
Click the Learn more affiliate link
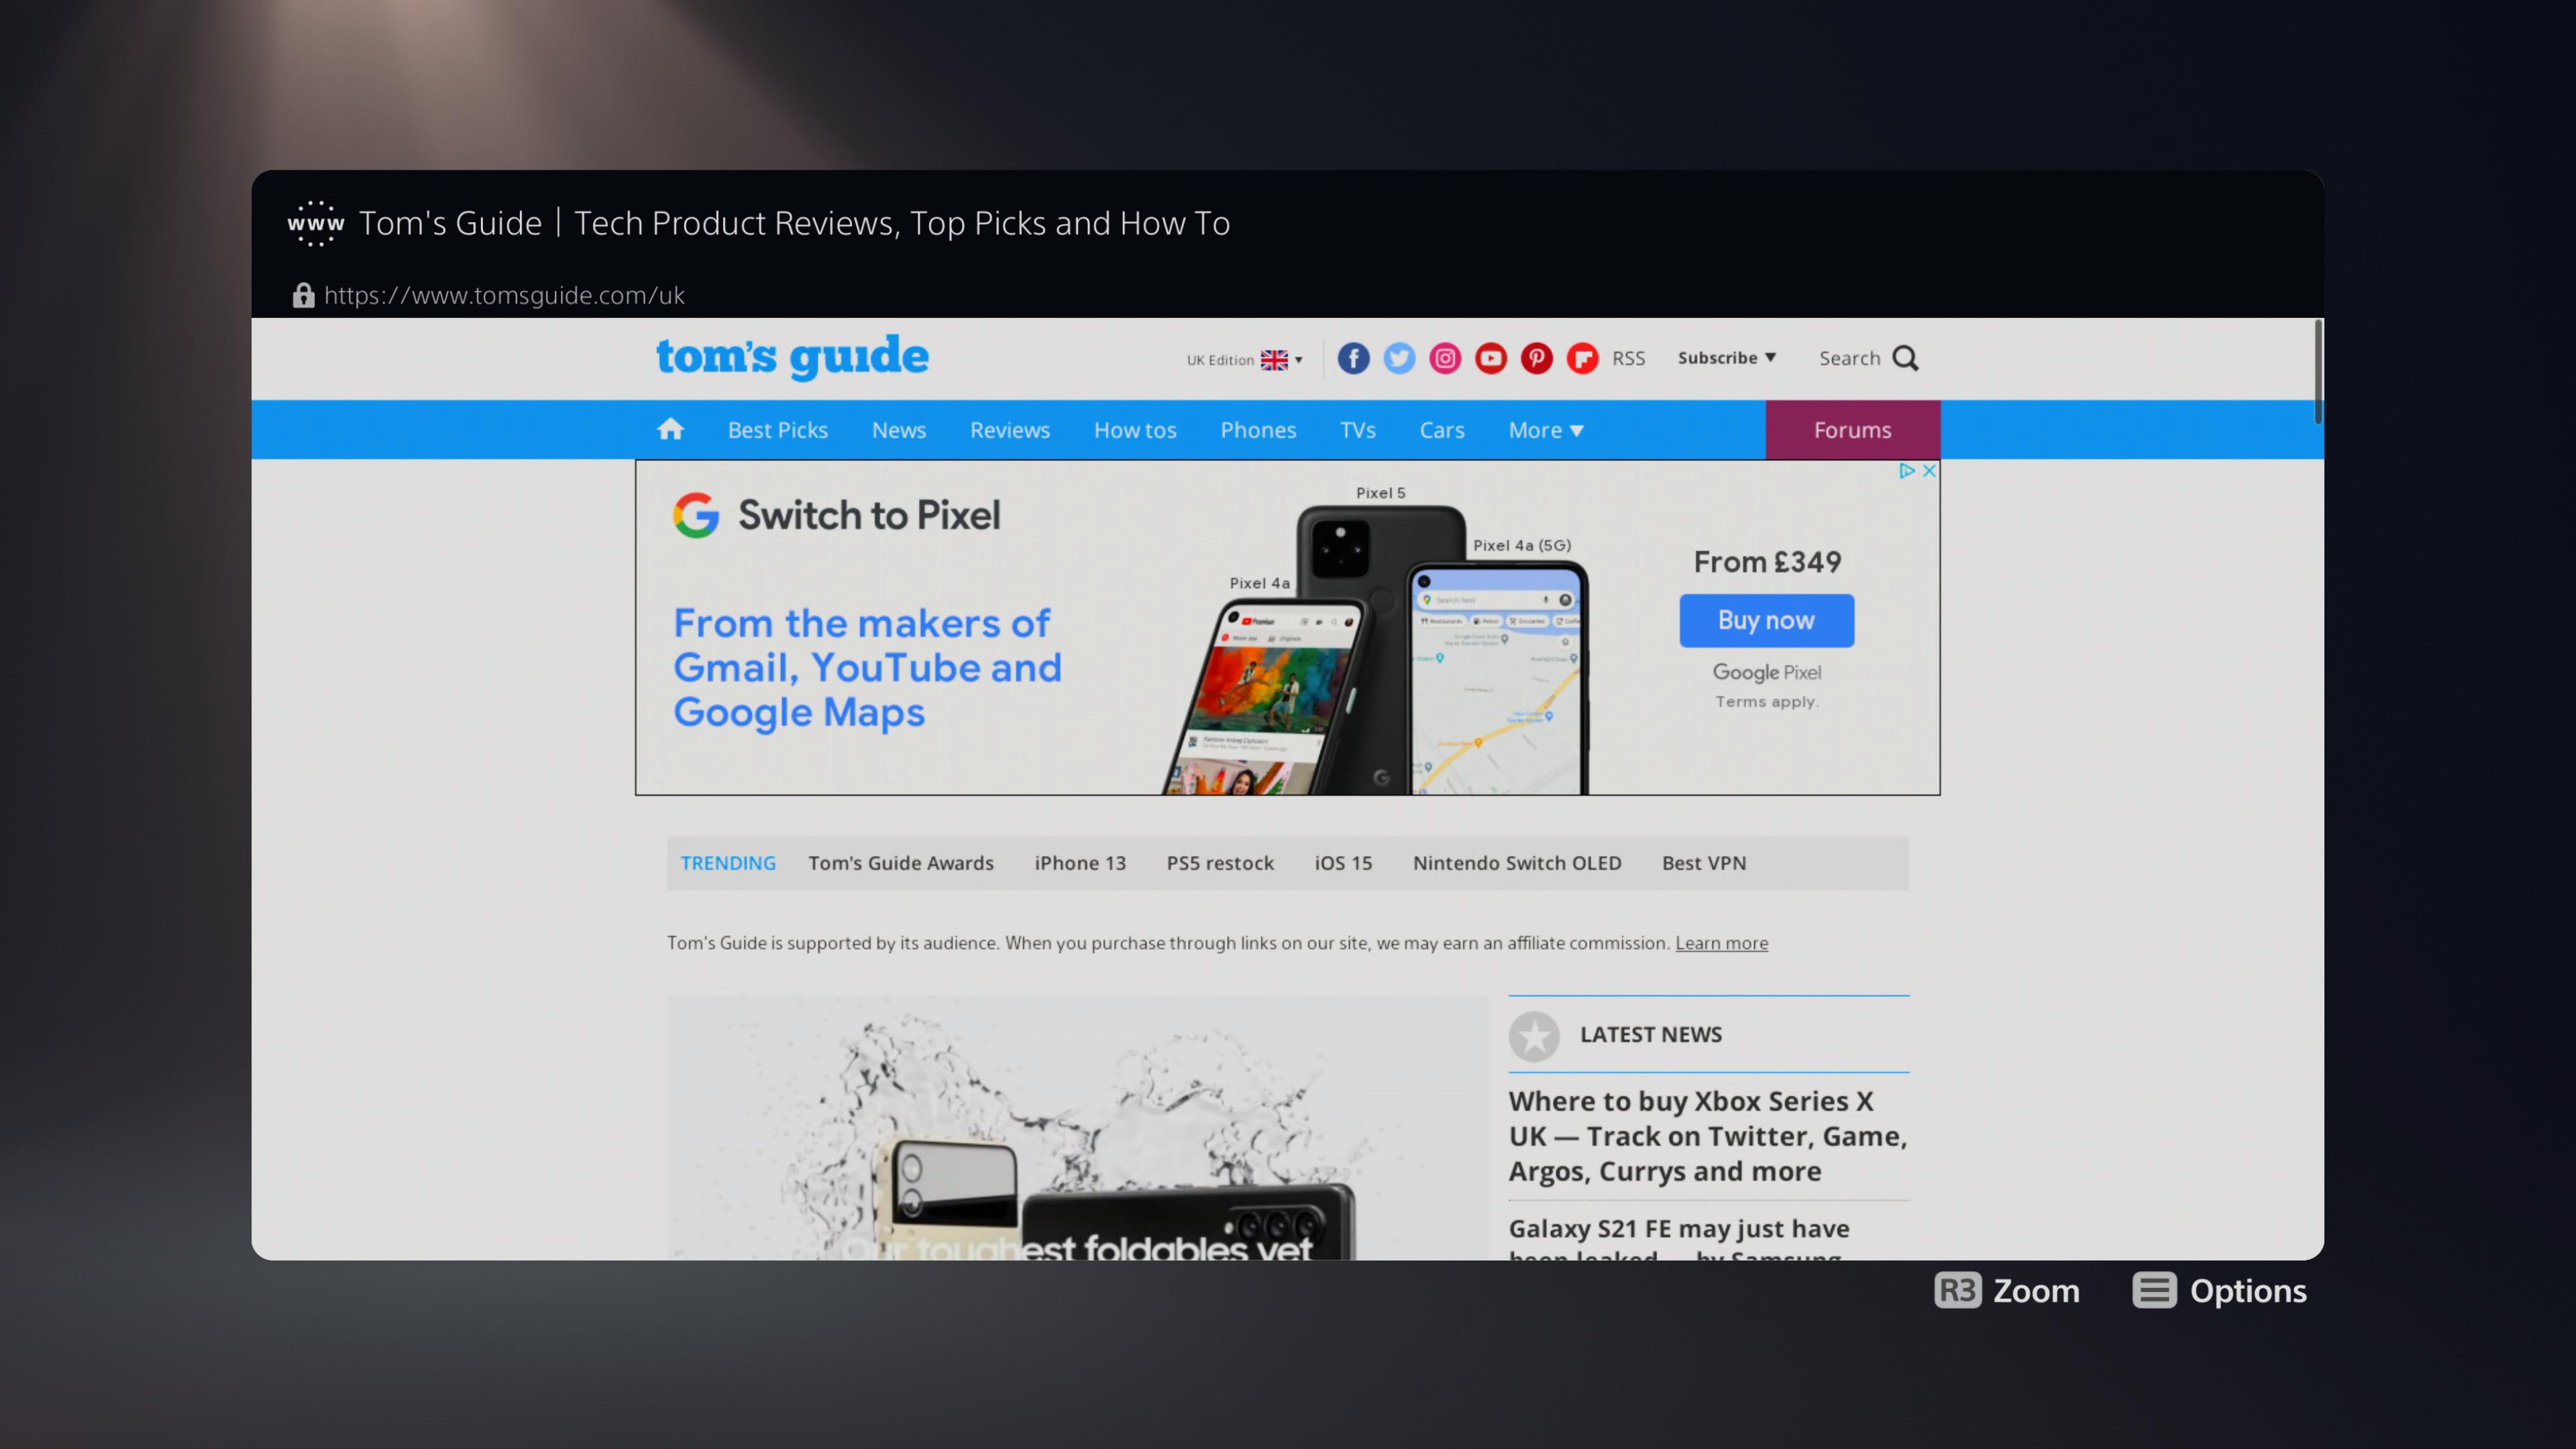[1721, 943]
